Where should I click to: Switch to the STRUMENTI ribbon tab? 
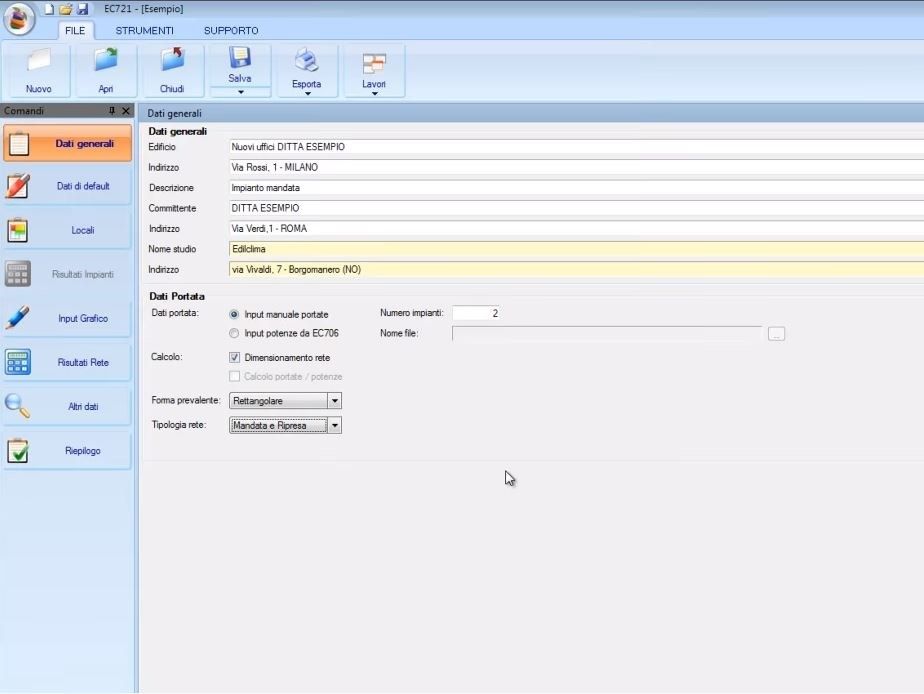[x=144, y=31]
